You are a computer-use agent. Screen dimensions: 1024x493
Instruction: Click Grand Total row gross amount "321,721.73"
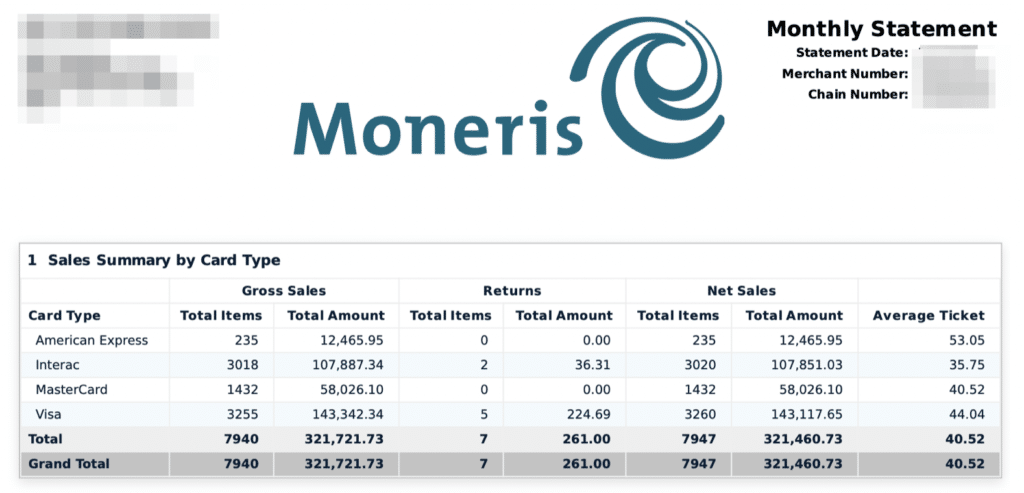[344, 464]
